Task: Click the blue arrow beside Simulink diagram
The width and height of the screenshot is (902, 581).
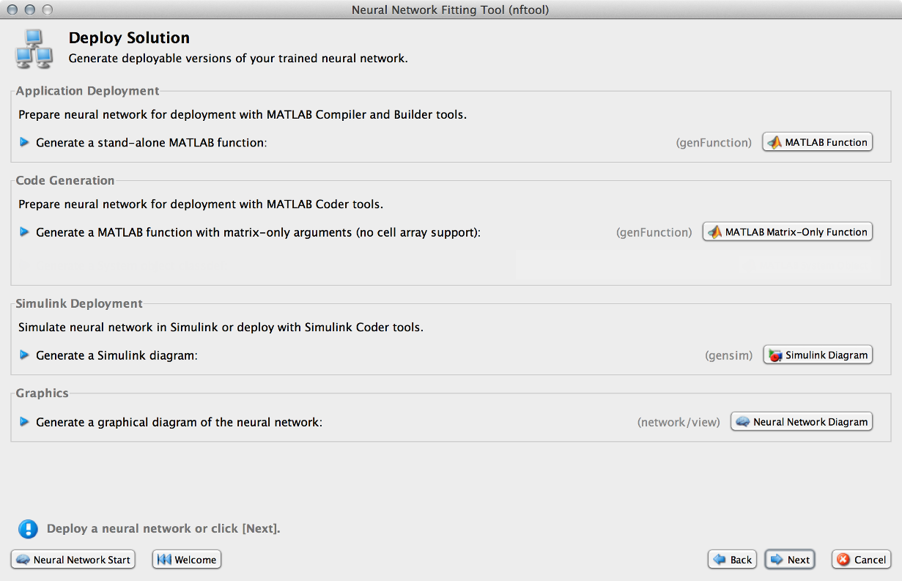Action: pos(25,355)
